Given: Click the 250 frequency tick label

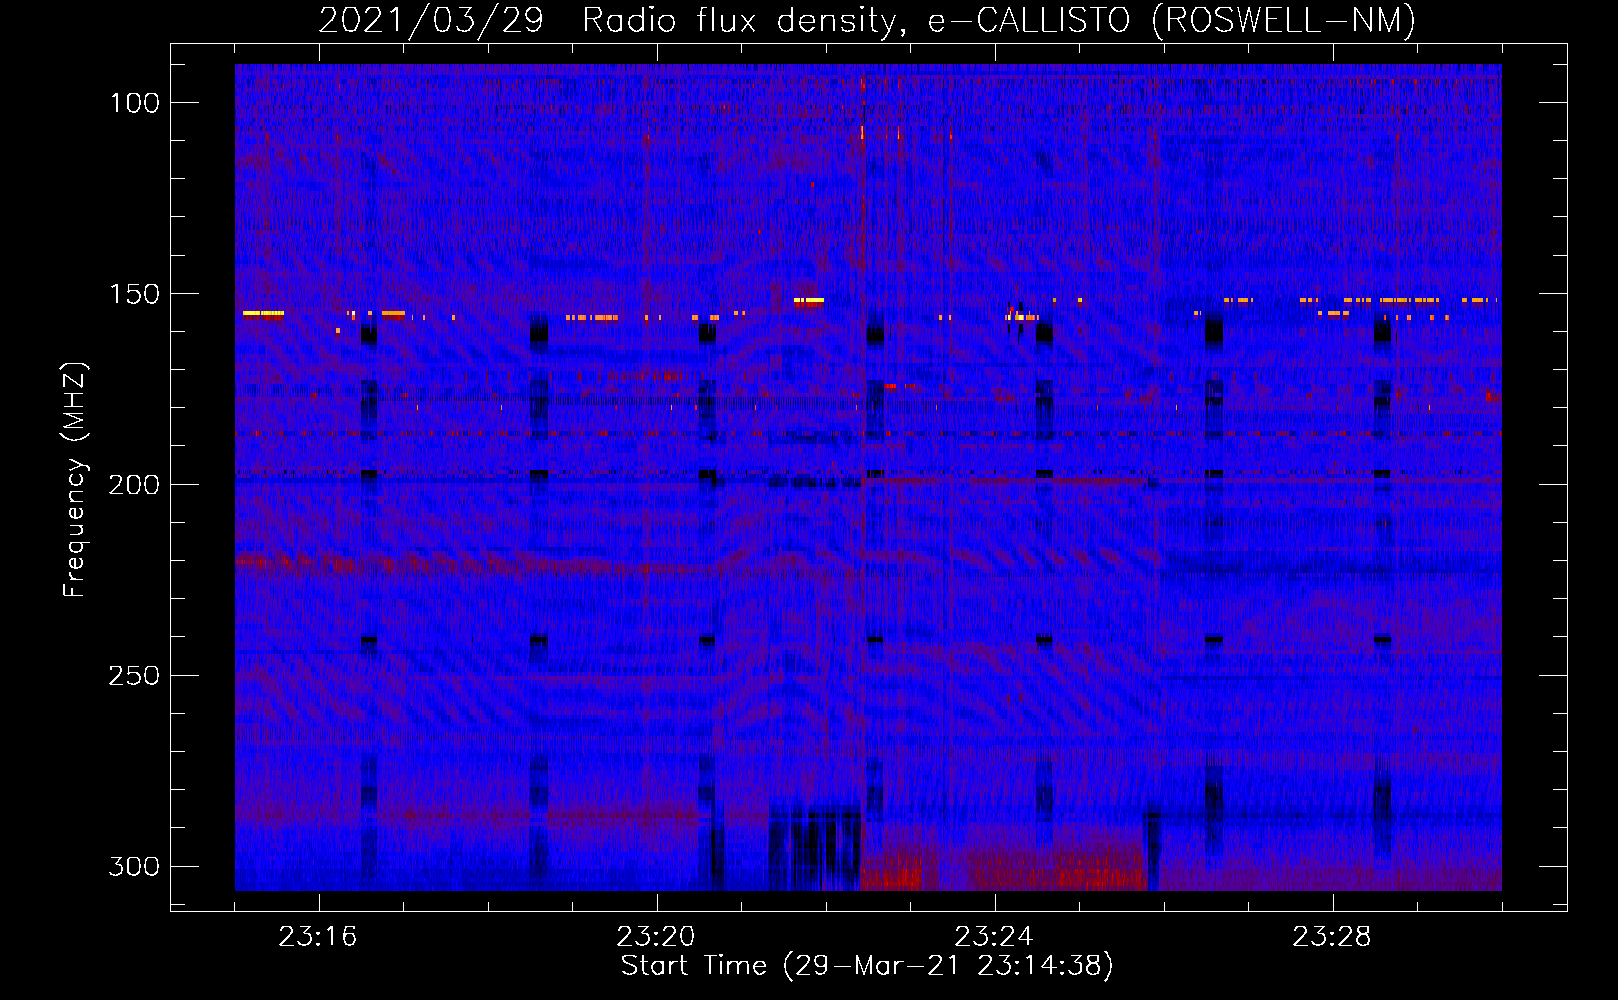Looking at the screenshot, I should pyautogui.click(x=134, y=676).
